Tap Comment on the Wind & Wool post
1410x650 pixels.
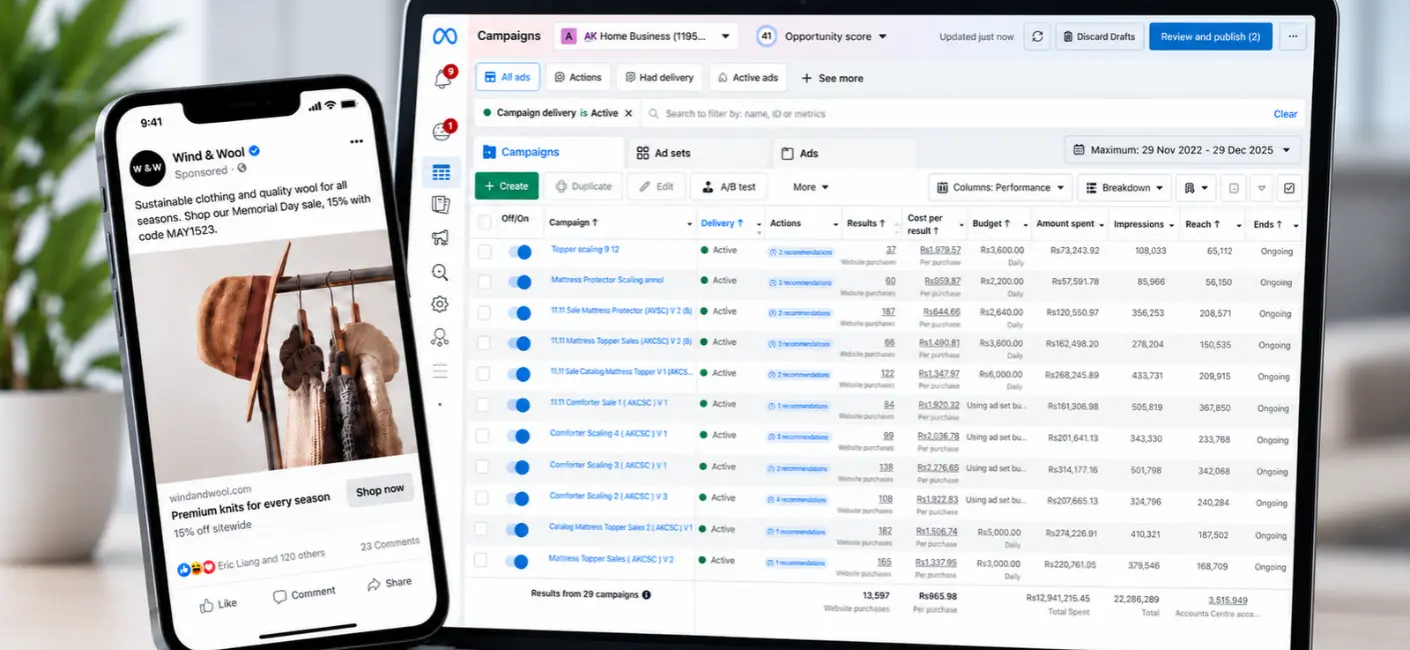(x=304, y=594)
